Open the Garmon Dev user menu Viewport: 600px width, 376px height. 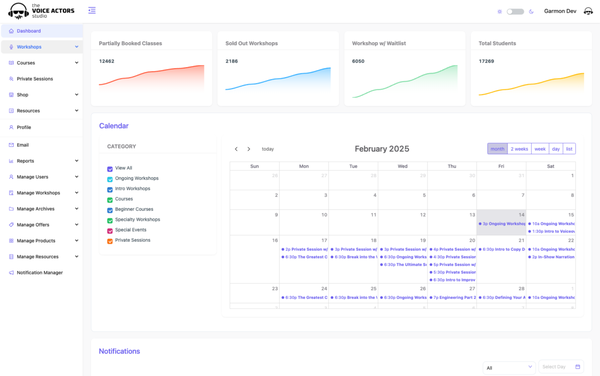(x=560, y=11)
